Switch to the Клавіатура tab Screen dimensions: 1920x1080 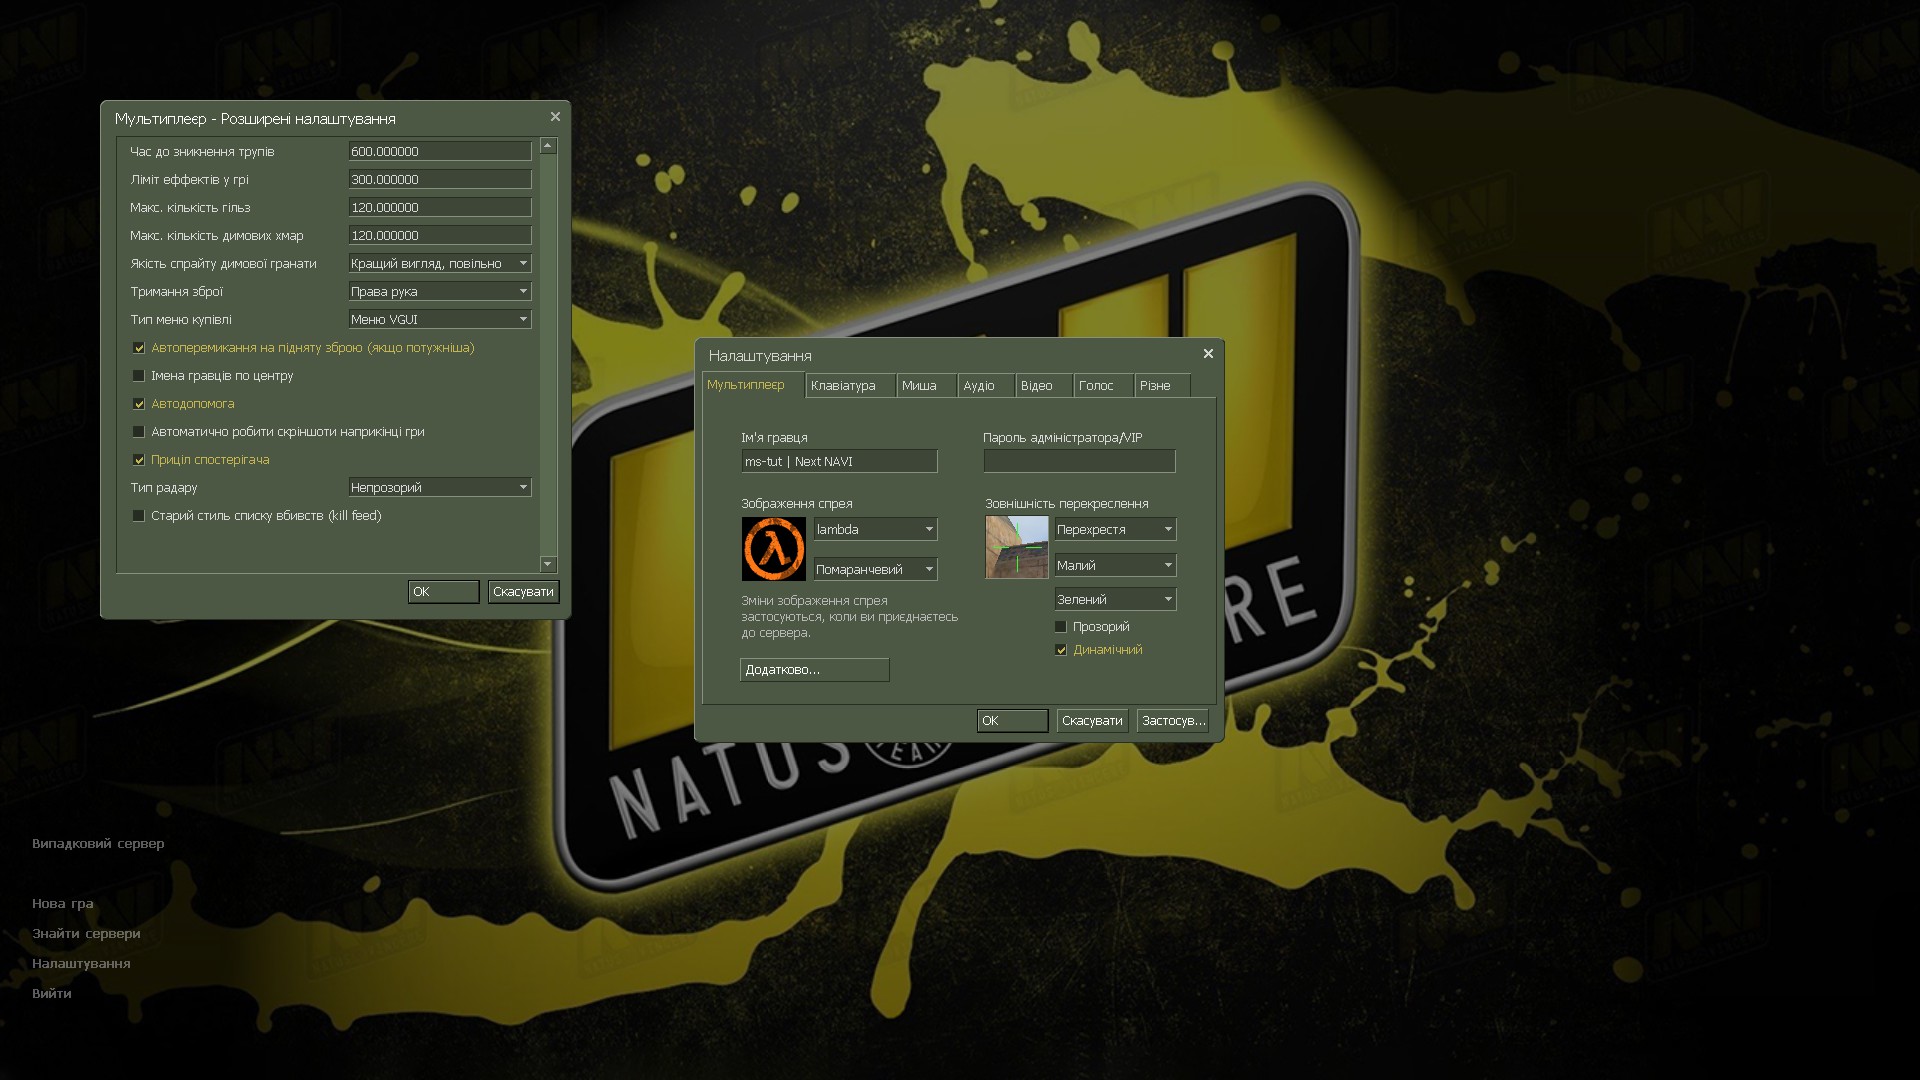pos(843,386)
